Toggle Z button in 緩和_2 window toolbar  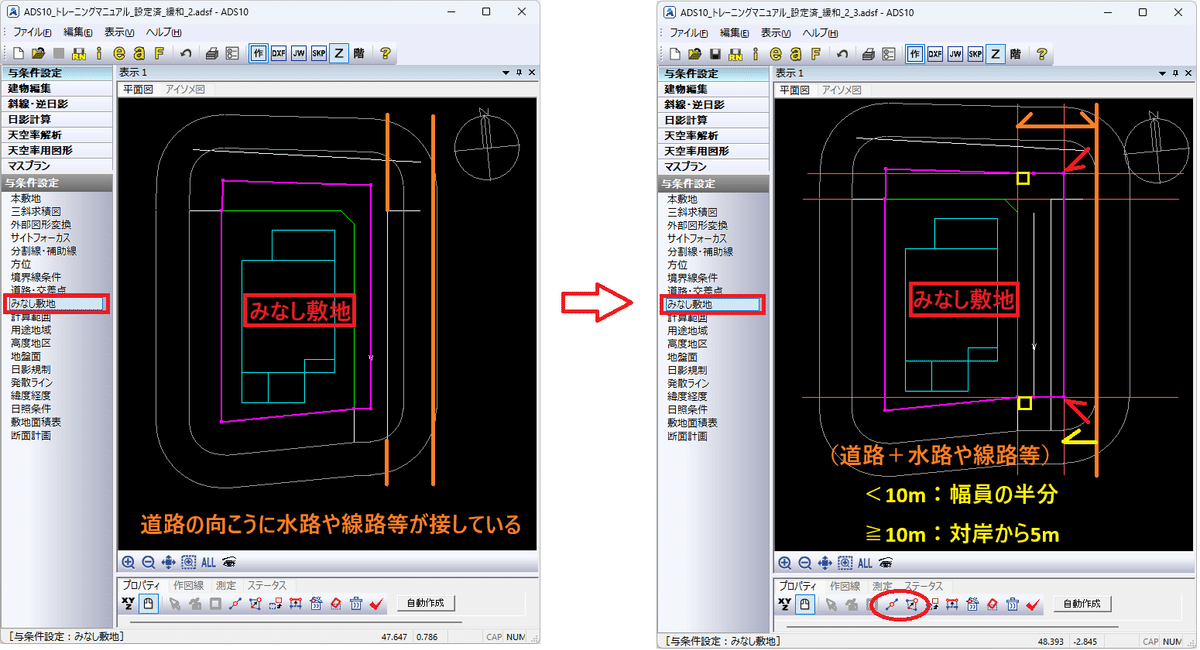coord(338,53)
